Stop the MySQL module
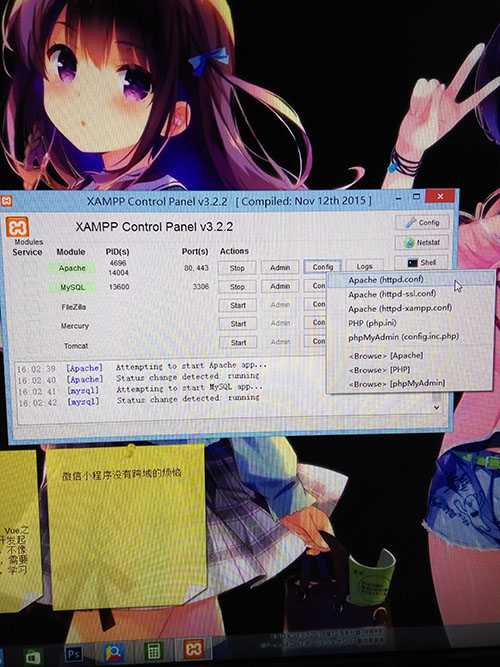 [237, 287]
